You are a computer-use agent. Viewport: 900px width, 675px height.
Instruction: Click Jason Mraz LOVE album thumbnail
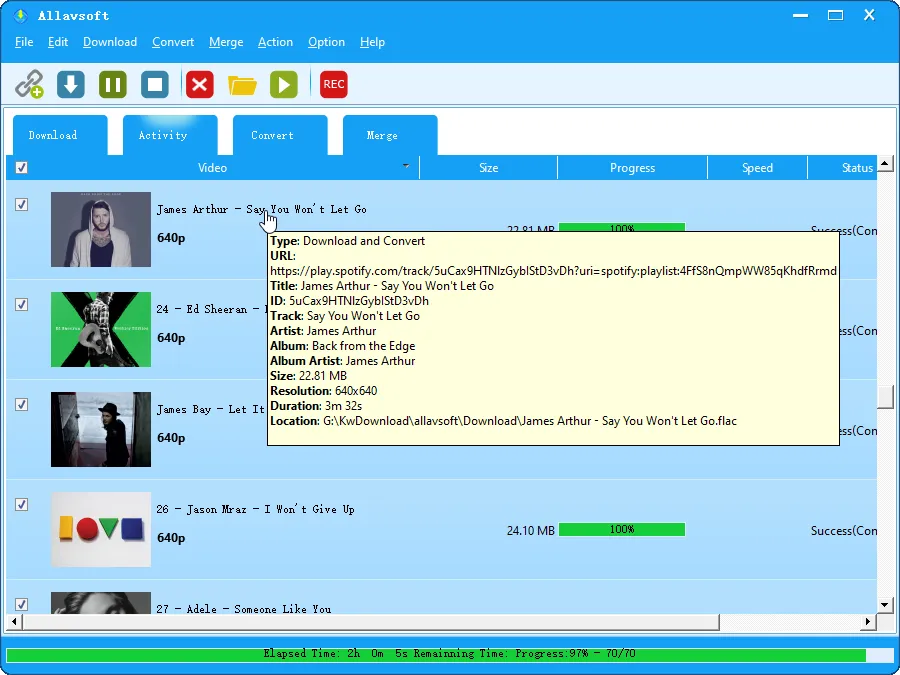click(x=101, y=529)
